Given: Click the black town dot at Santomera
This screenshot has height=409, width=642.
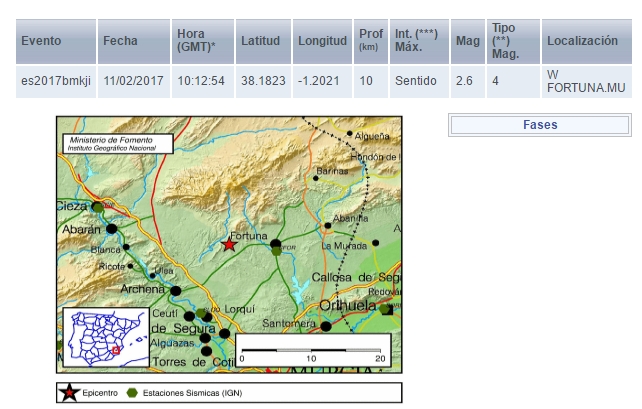Looking at the screenshot, I should 326,326.
